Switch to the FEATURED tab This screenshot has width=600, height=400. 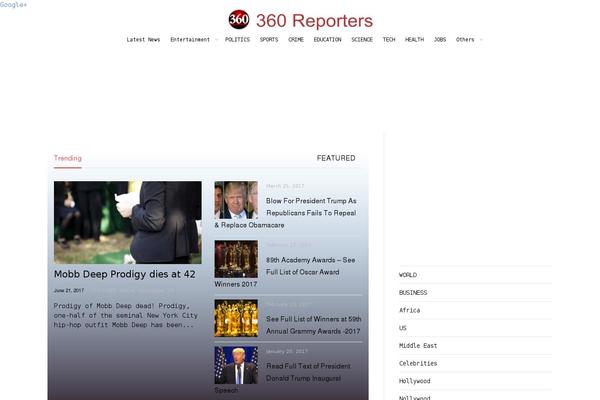point(336,158)
